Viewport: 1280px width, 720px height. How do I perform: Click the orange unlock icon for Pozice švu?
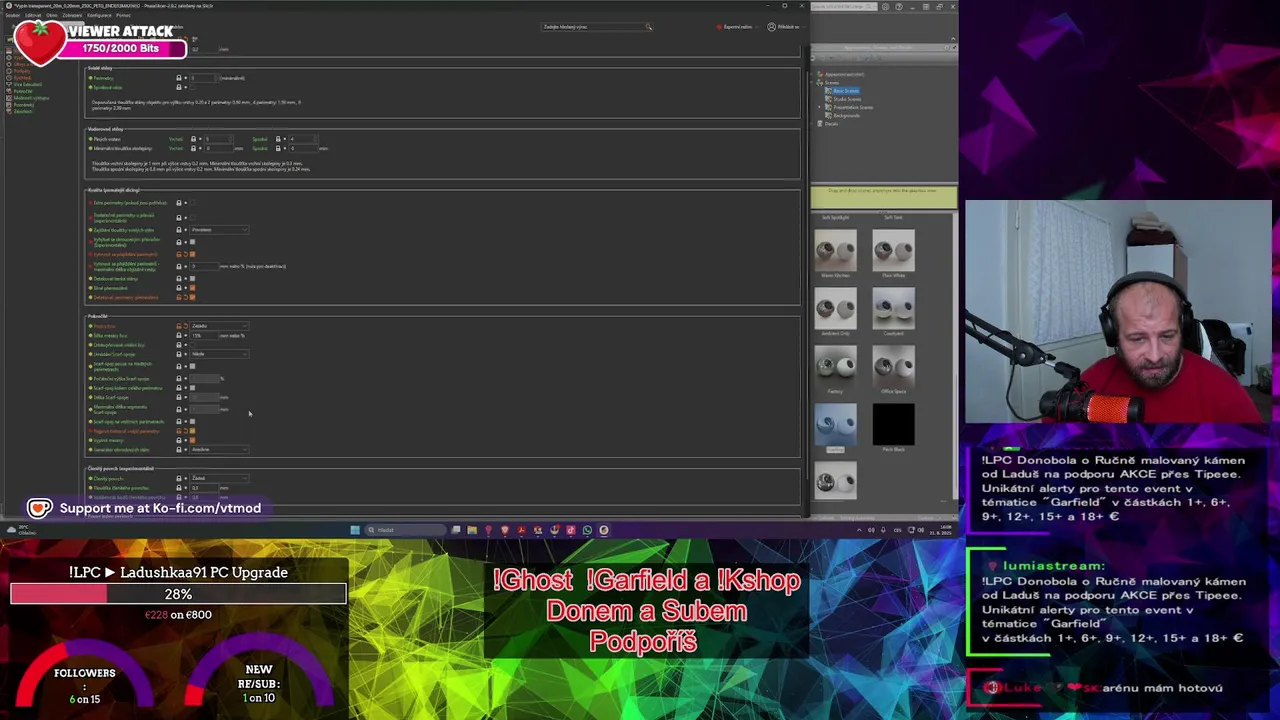(179, 326)
